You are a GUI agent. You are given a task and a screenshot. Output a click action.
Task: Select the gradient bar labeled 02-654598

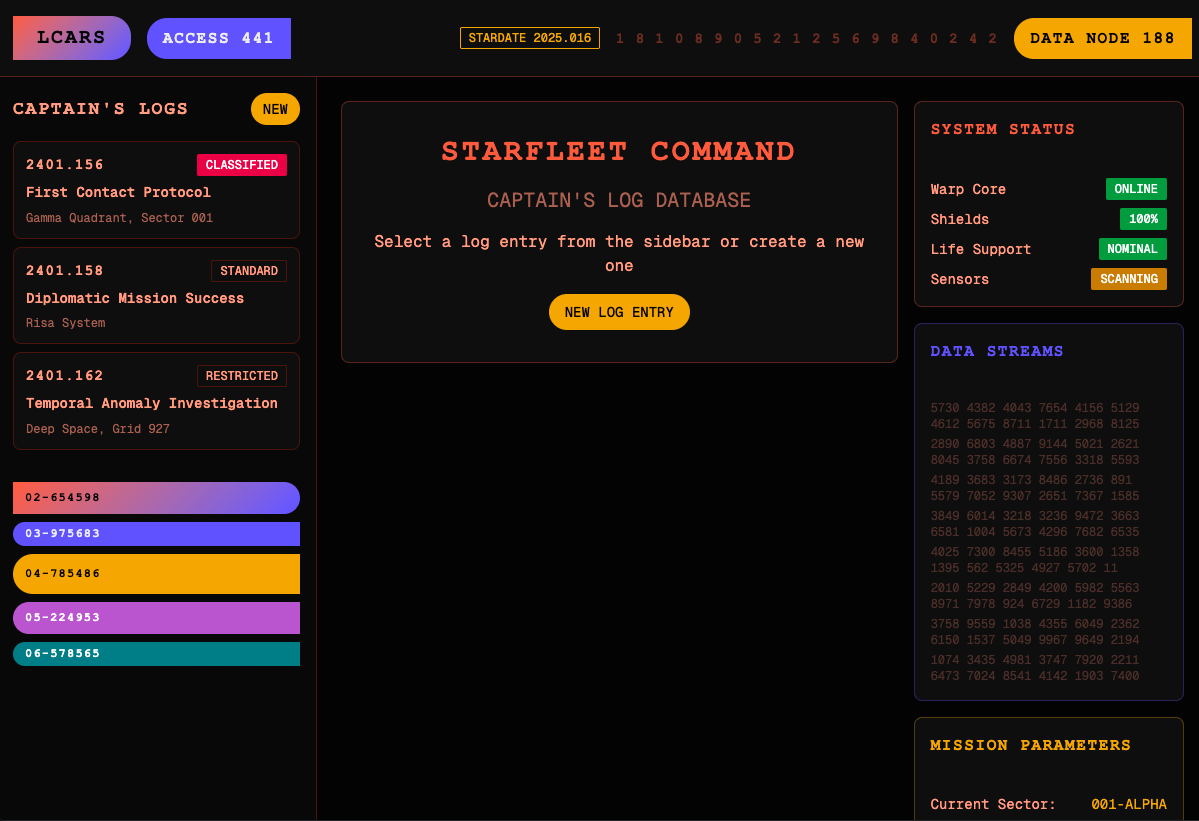tap(156, 498)
